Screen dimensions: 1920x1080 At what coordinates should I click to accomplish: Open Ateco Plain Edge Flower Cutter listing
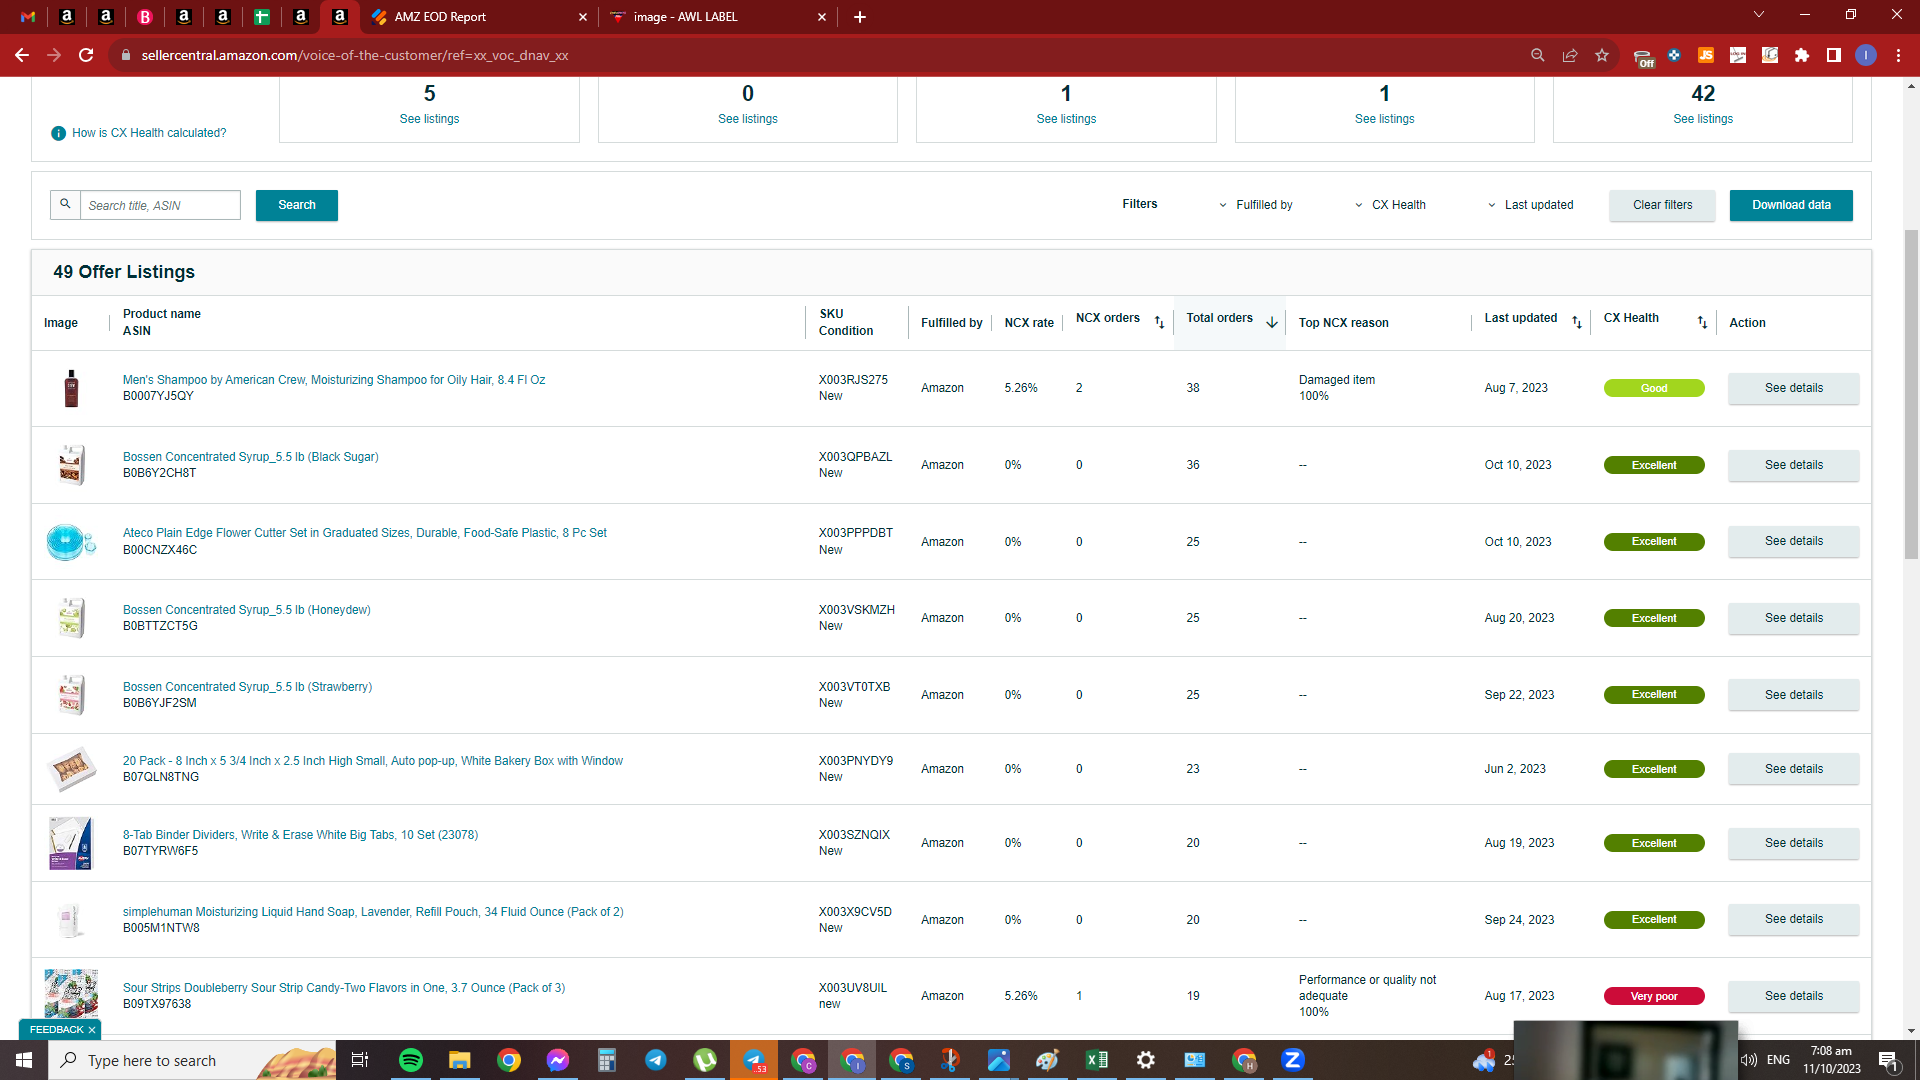pos(365,533)
